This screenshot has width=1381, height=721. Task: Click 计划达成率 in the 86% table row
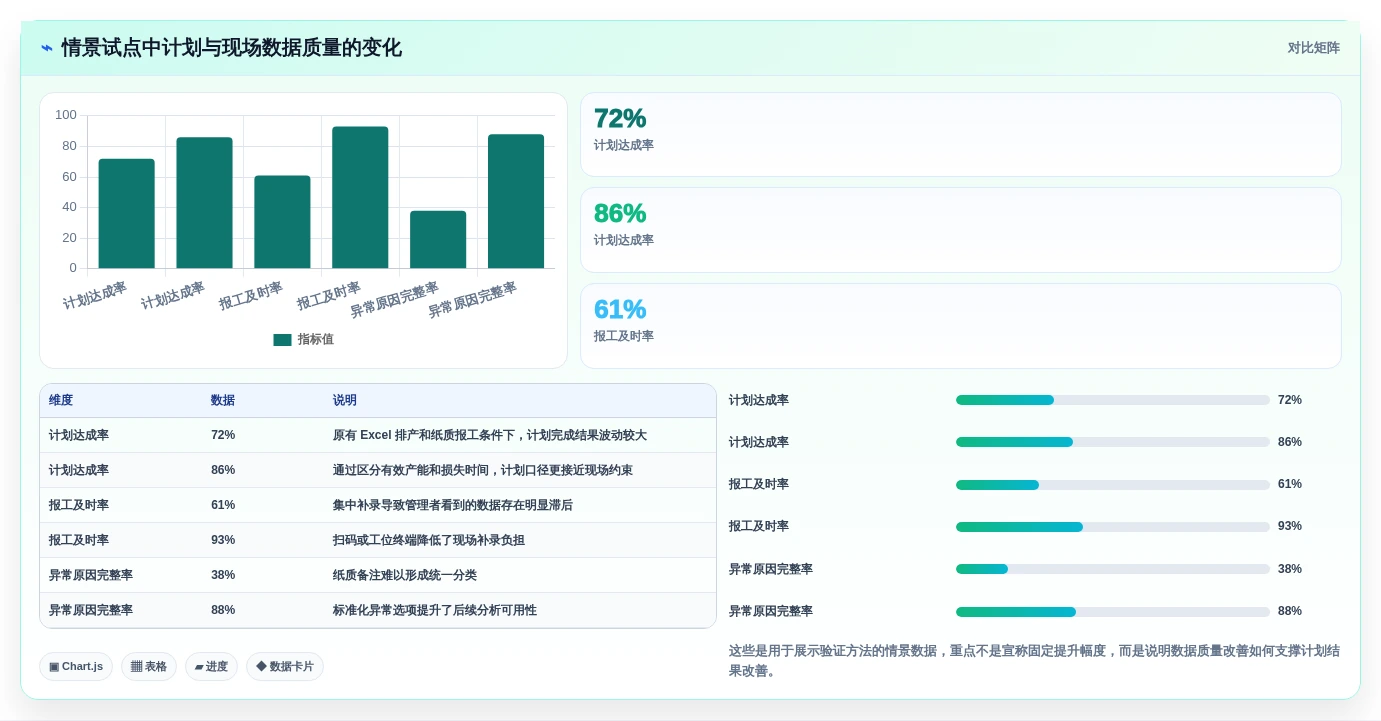click(79, 470)
